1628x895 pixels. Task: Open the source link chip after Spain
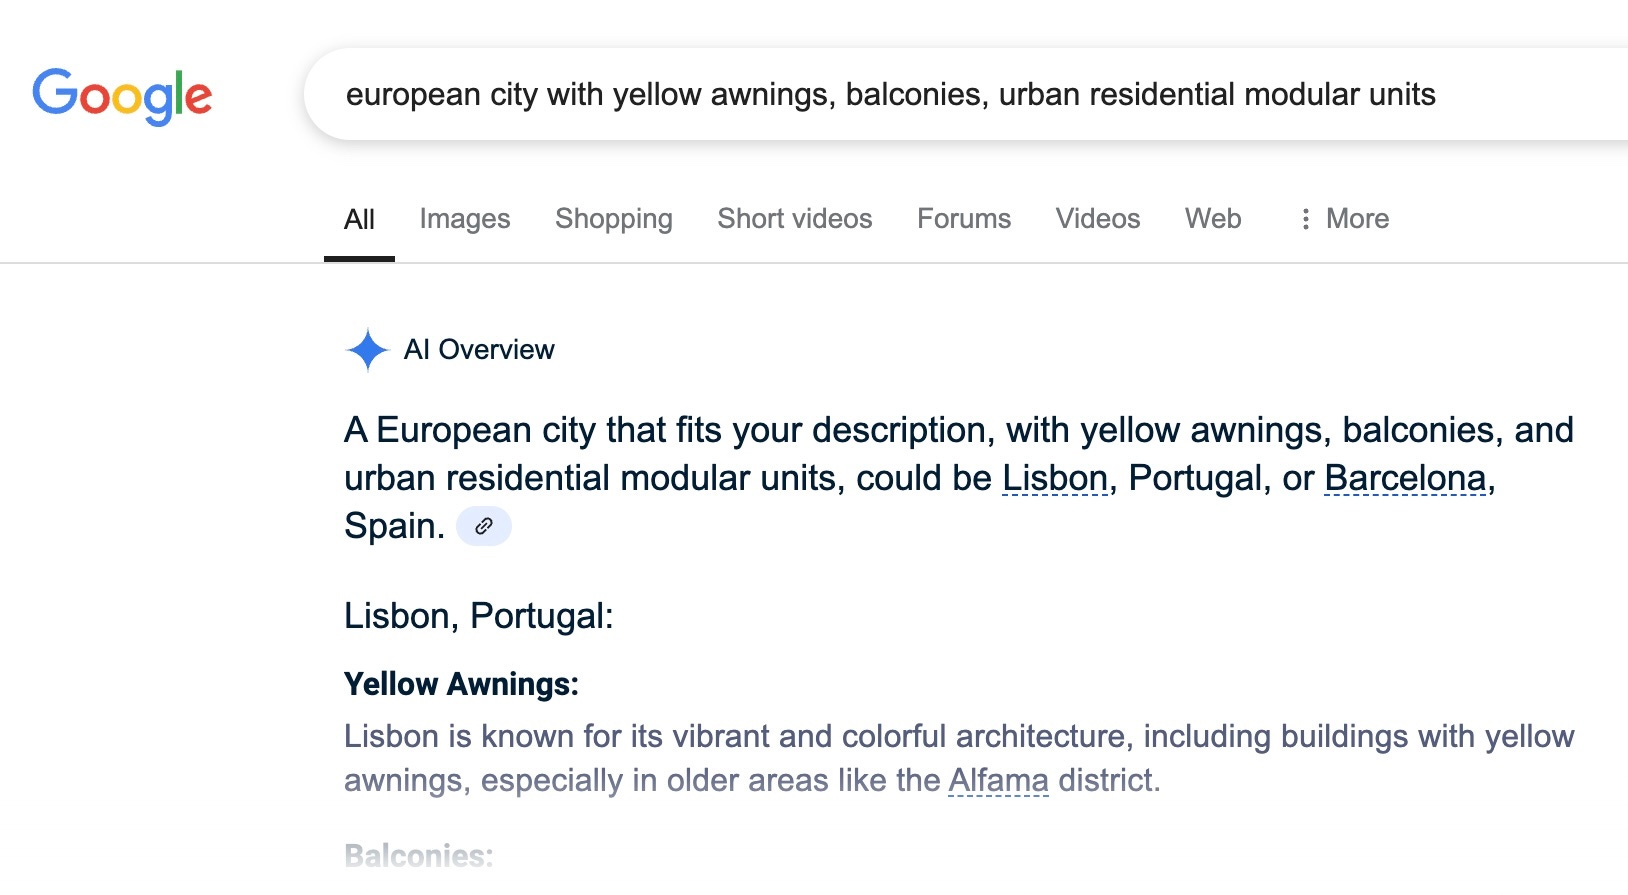[x=484, y=526]
